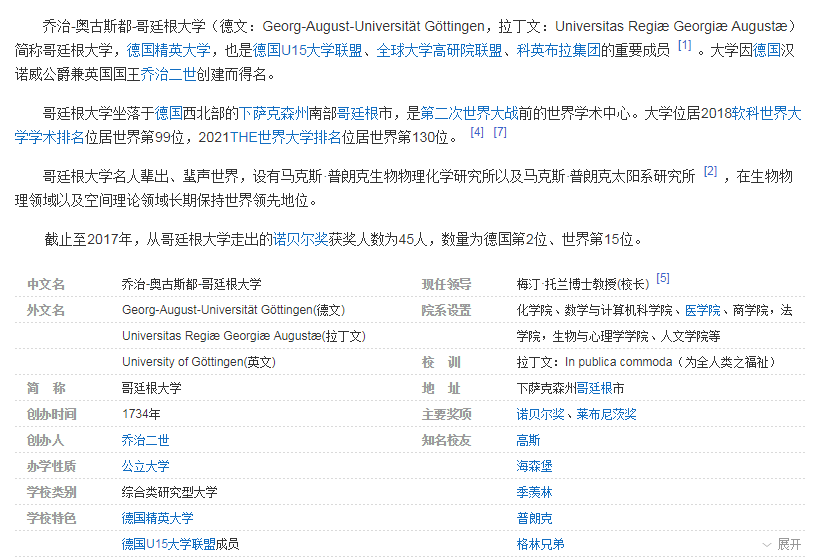The height and width of the screenshot is (560, 826).
Task: Click reference footnote [1]
Action: (x=684, y=45)
